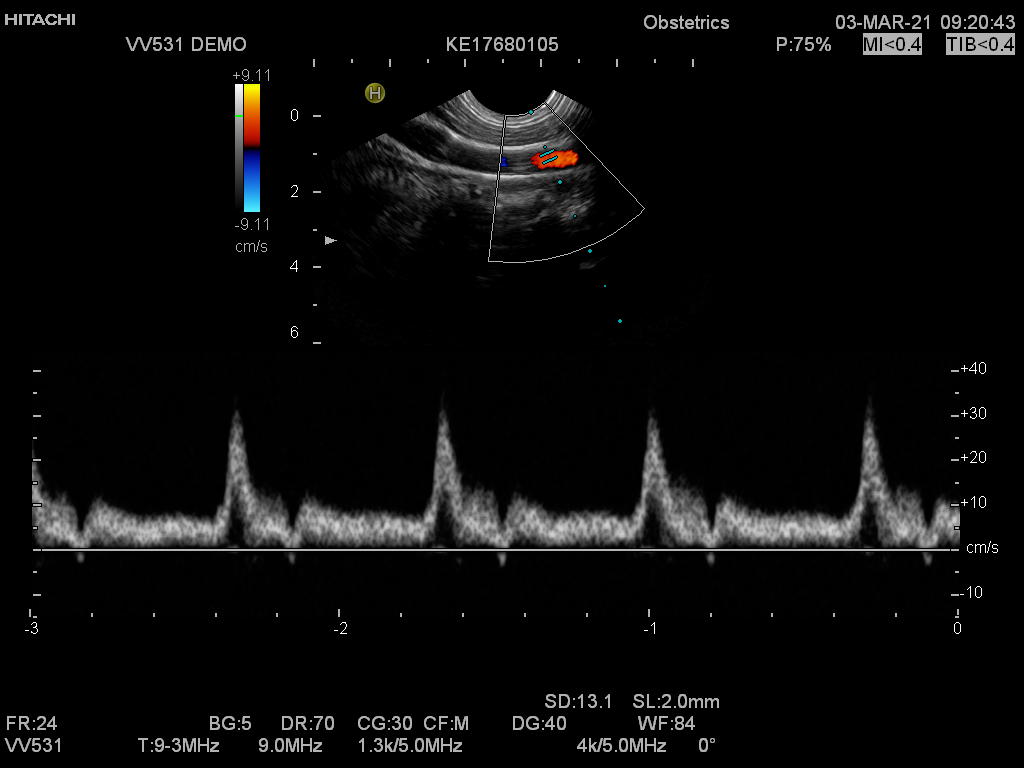Click the yellow H probe orientation marker
The height and width of the screenshot is (768, 1024).
pos(375,93)
